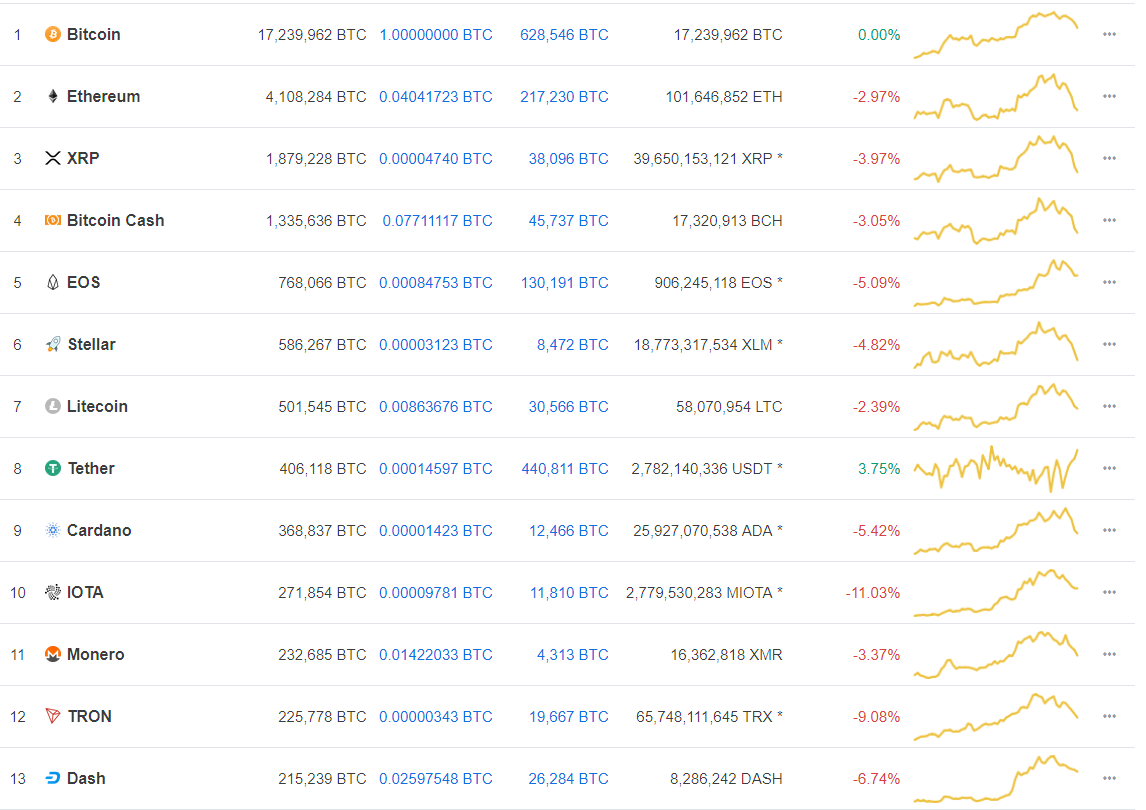Click the Bitcoin Cash orange logo icon

[53, 220]
